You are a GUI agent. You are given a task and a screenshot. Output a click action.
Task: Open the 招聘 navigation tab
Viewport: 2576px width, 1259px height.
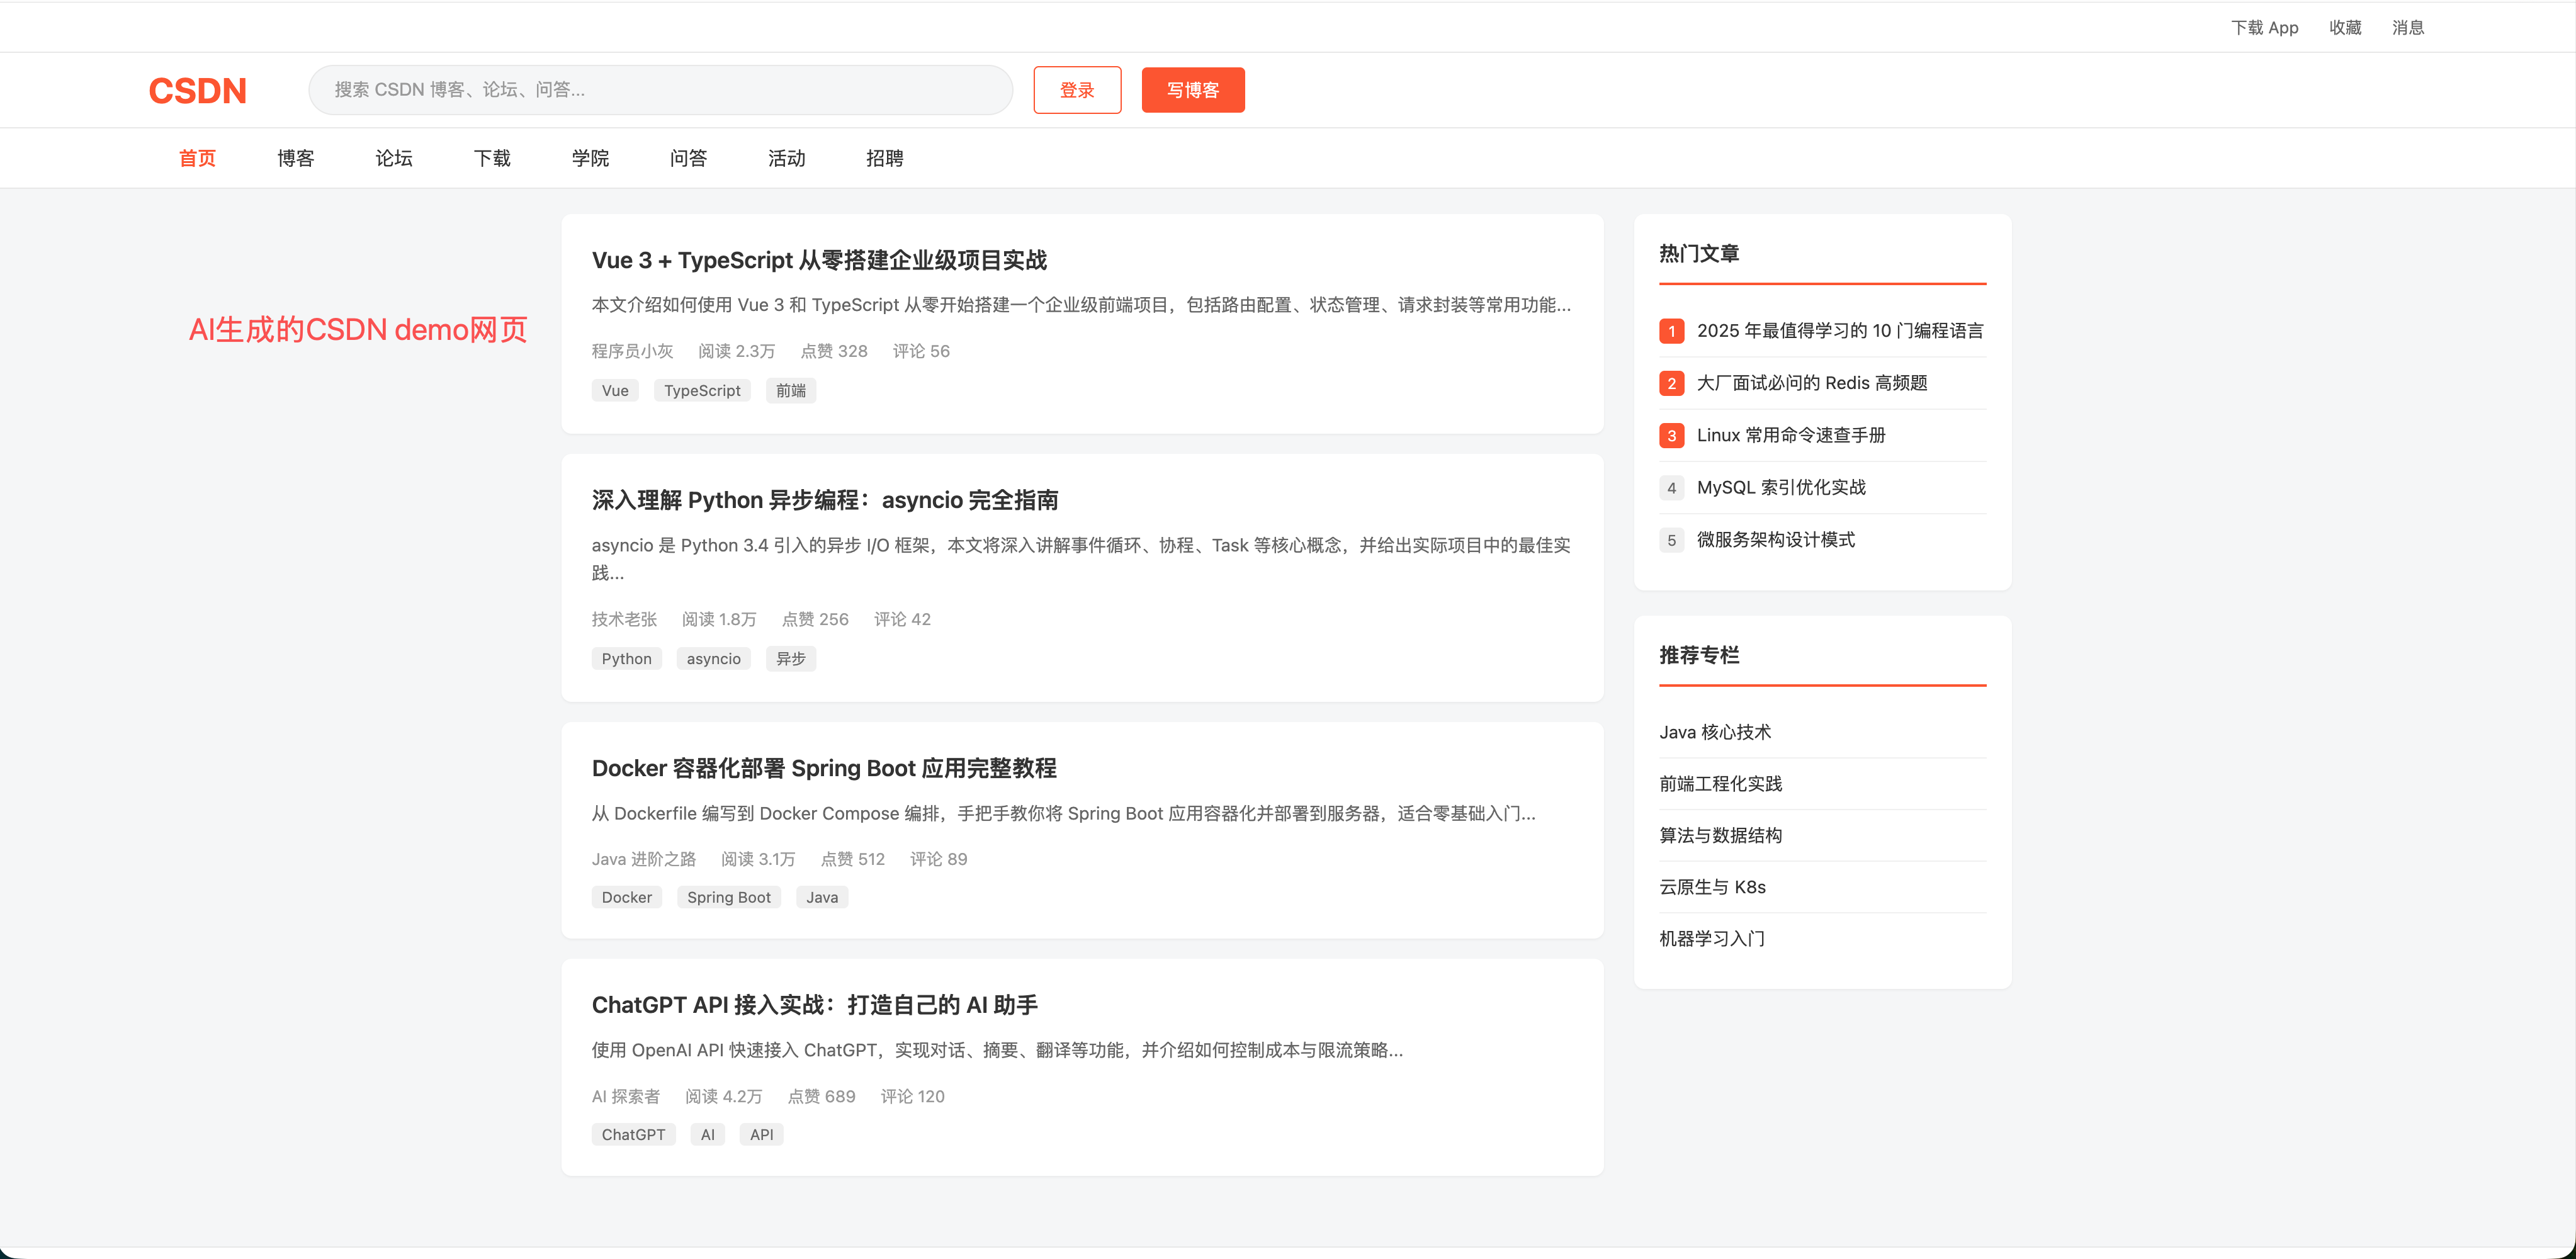(884, 158)
